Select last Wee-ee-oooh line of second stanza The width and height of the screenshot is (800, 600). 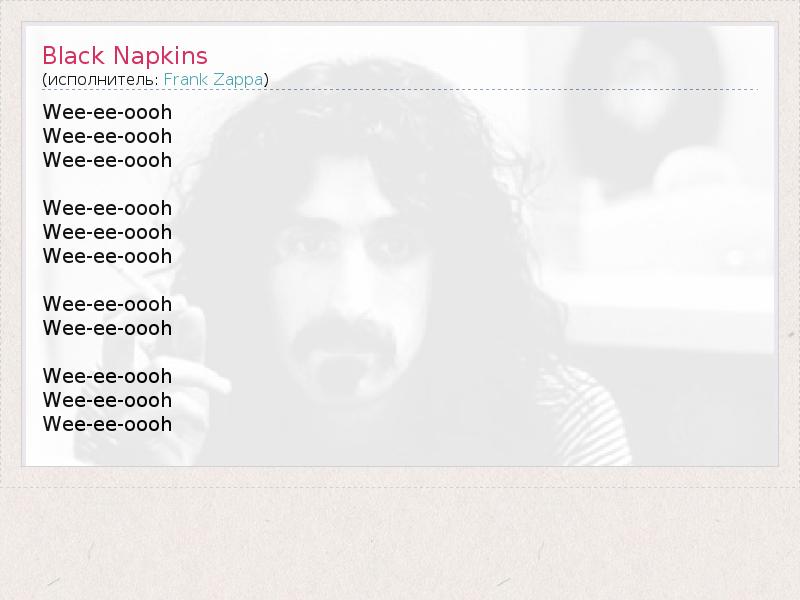(107, 256)
